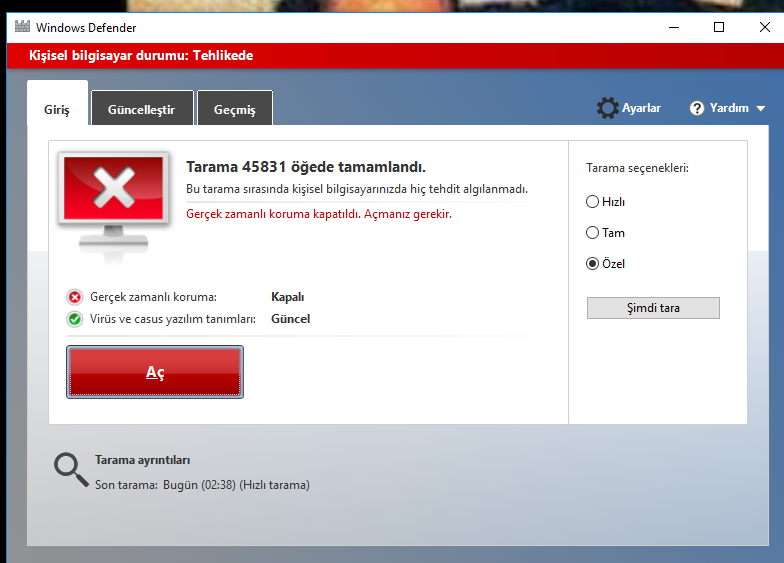Click green check icon beside Virüs ve casus tanımları
Viewport: 784px width, 563px height.
tap(74, 319)
